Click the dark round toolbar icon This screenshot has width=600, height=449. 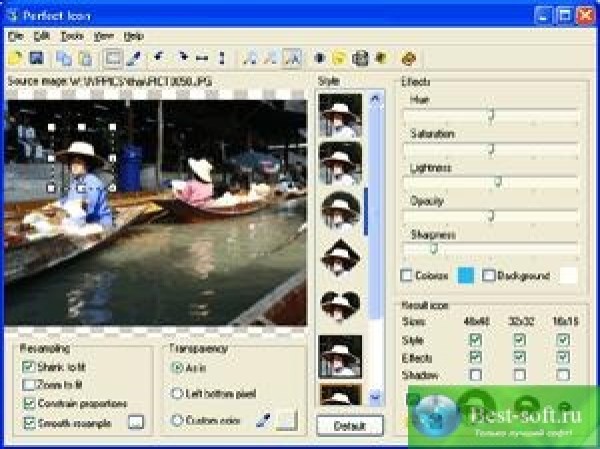point(320,58)
